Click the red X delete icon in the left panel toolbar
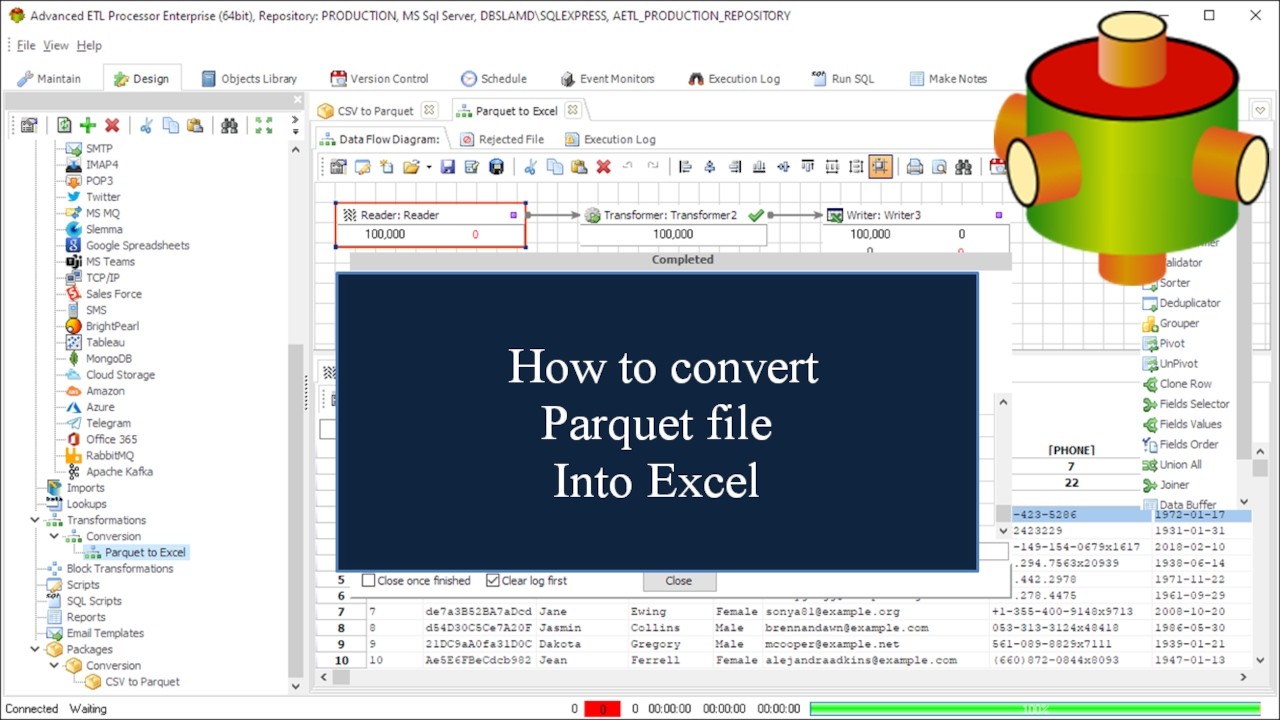Viewport: 1280px width, 720px height. (x=112, y=125)
